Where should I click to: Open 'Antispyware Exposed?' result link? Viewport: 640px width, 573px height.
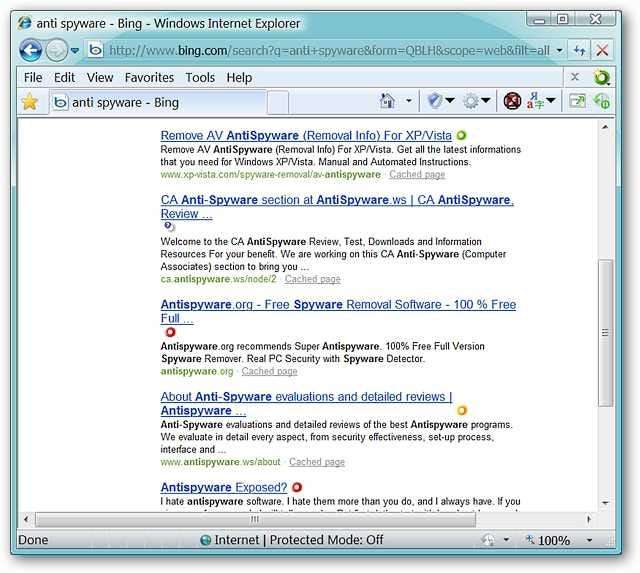[x=224, y=488]
